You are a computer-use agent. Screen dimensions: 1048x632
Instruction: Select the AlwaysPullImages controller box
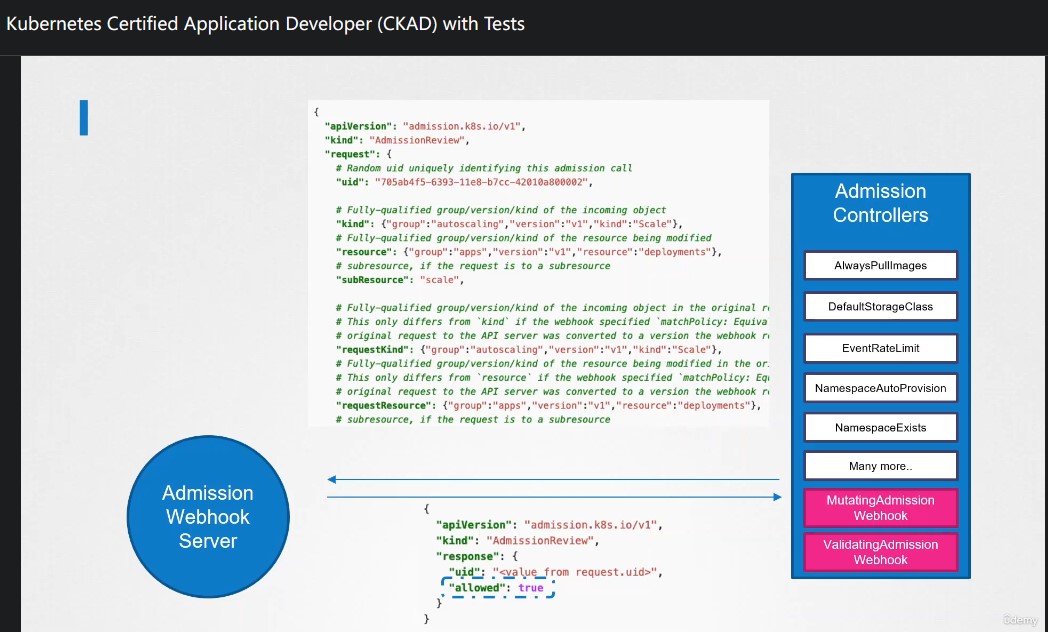(880, 265)
